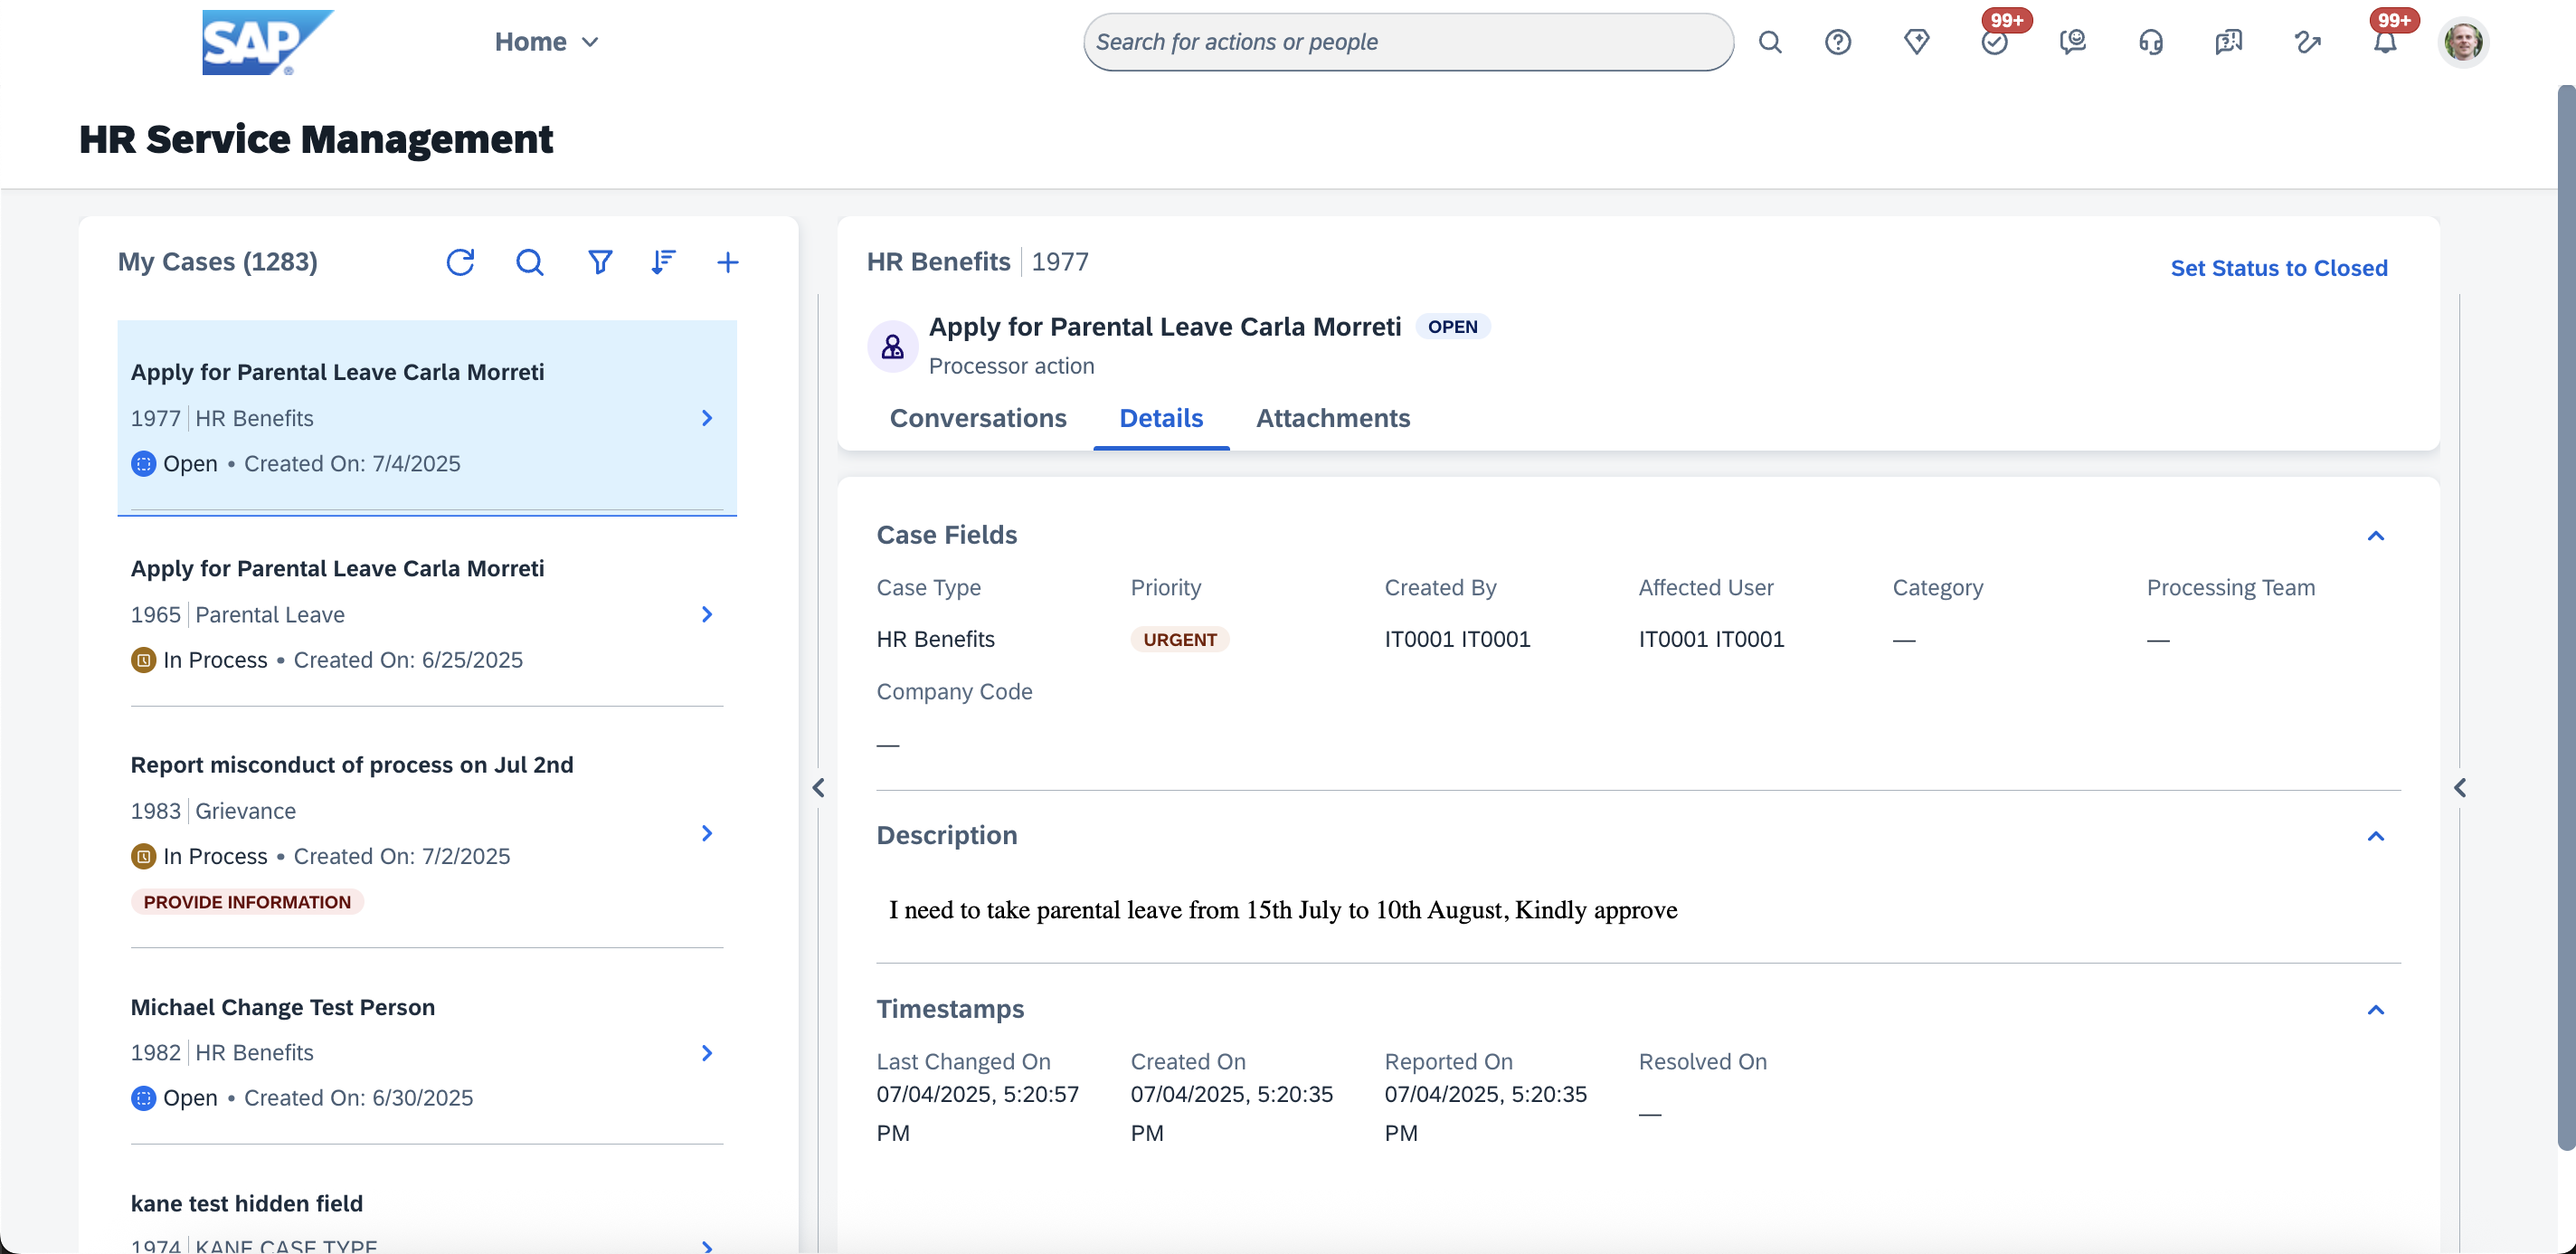
Task: Search within My Cases list
Action: [529, 262]
